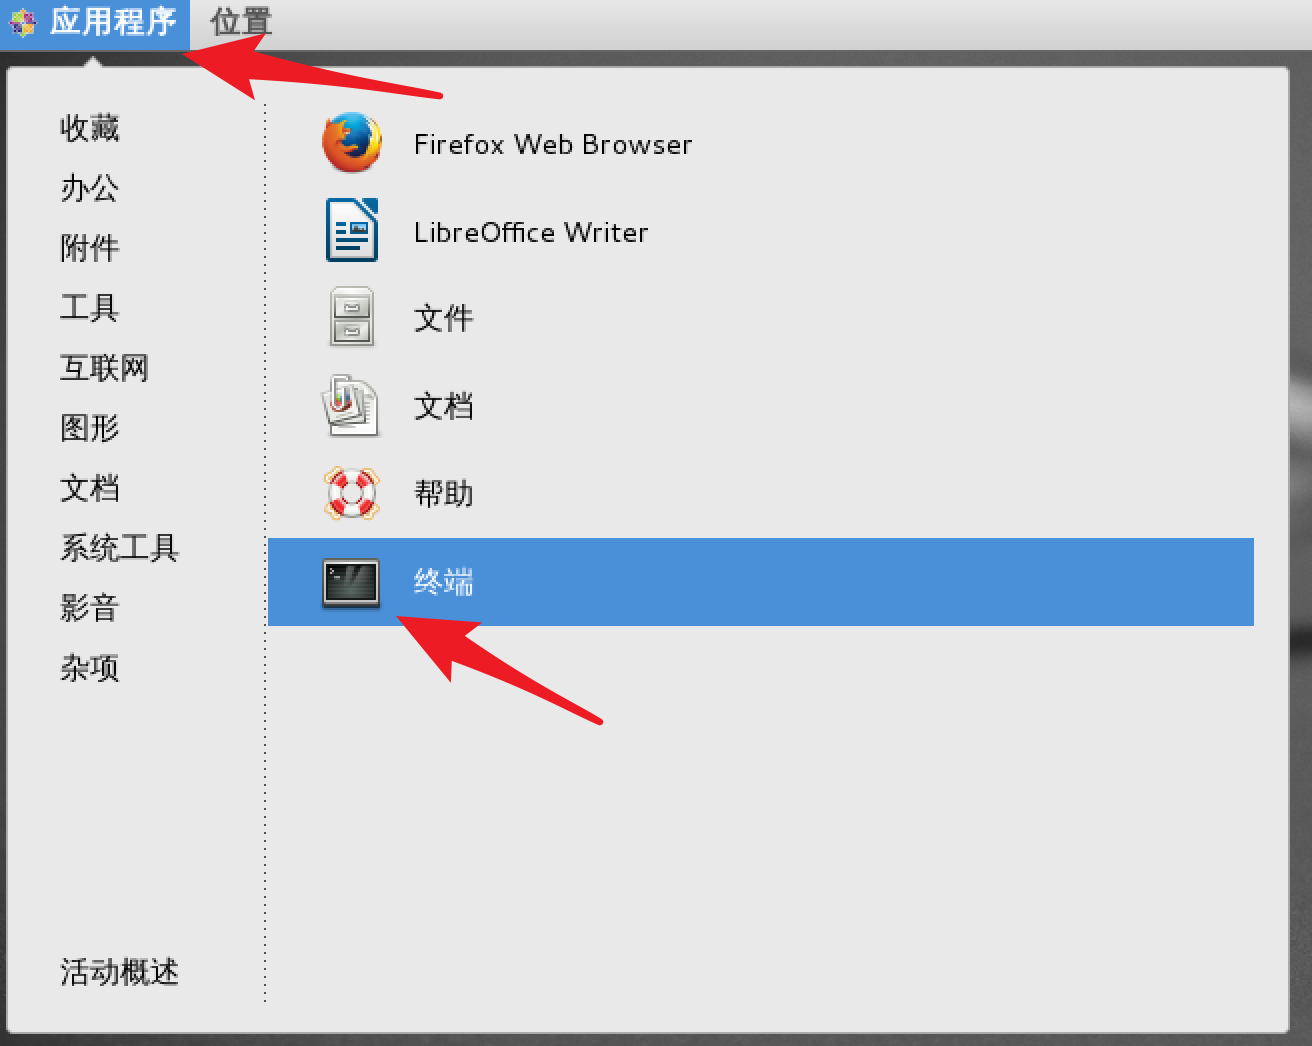Click the file cabinet icon for 文件
Viewport: 1312px width, 1046px height.
point(352,317)
